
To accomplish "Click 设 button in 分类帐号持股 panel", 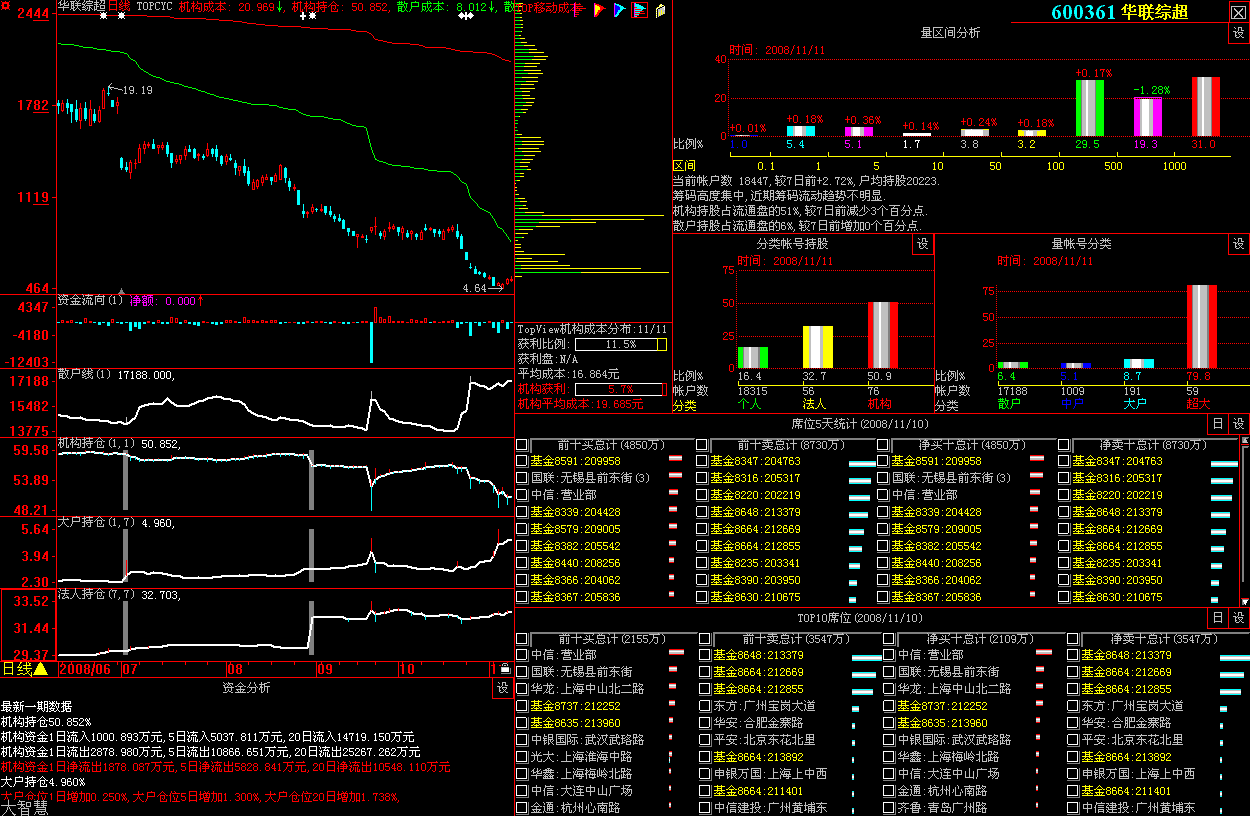I will (922, 244).
